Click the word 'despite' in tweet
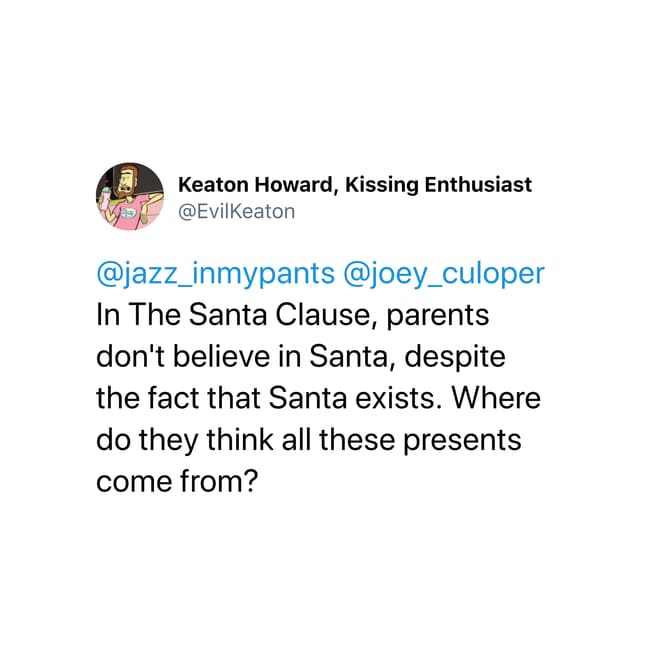650x650 pixels. point(455,358)
